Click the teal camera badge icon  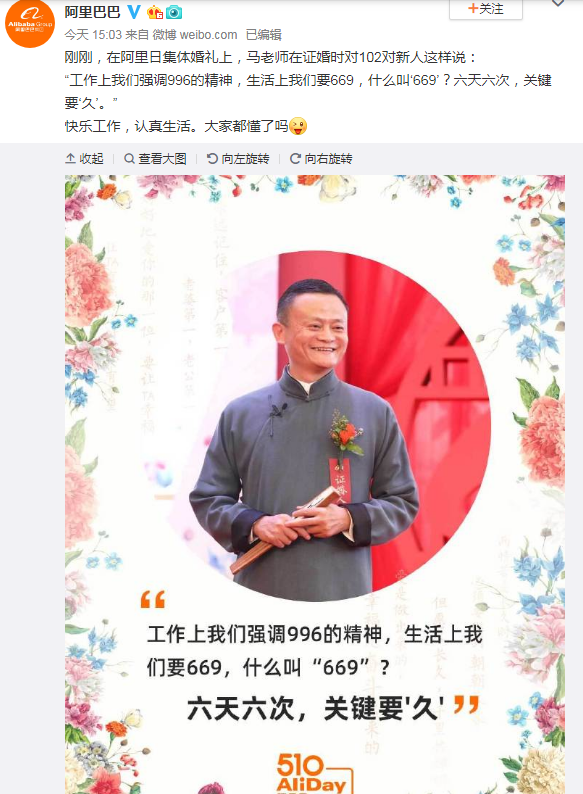tap(174, 12)
